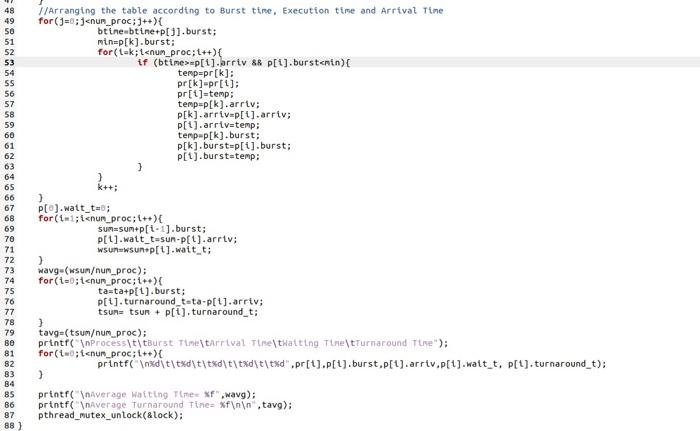Screen dimensions: 700x431
Task: Click 'p[i].turnaround_t=ta-p[i].arriv;' line
Action: [180, 301]
